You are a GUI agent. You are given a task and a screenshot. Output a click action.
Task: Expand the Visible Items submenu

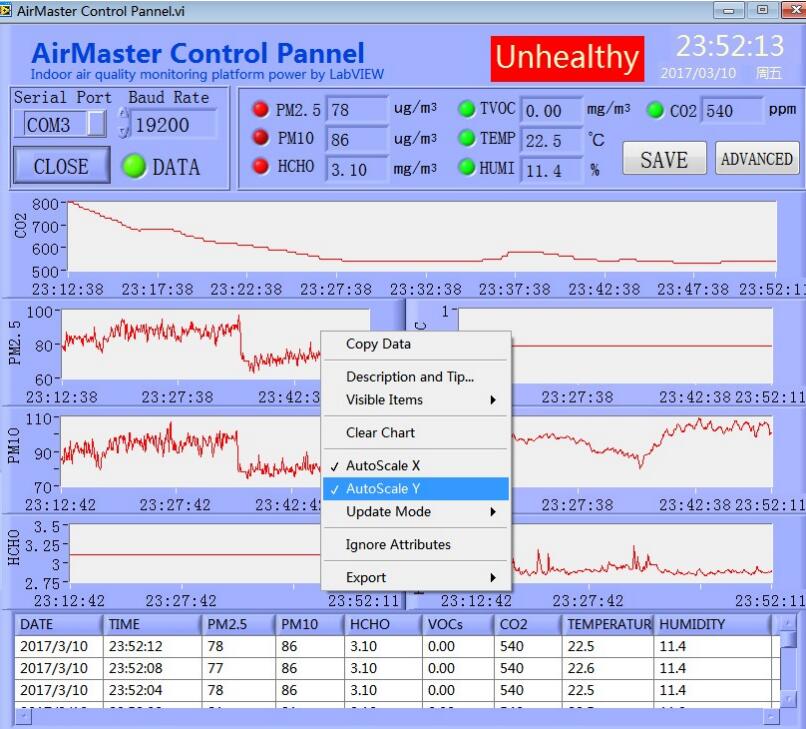coord(416,400)
